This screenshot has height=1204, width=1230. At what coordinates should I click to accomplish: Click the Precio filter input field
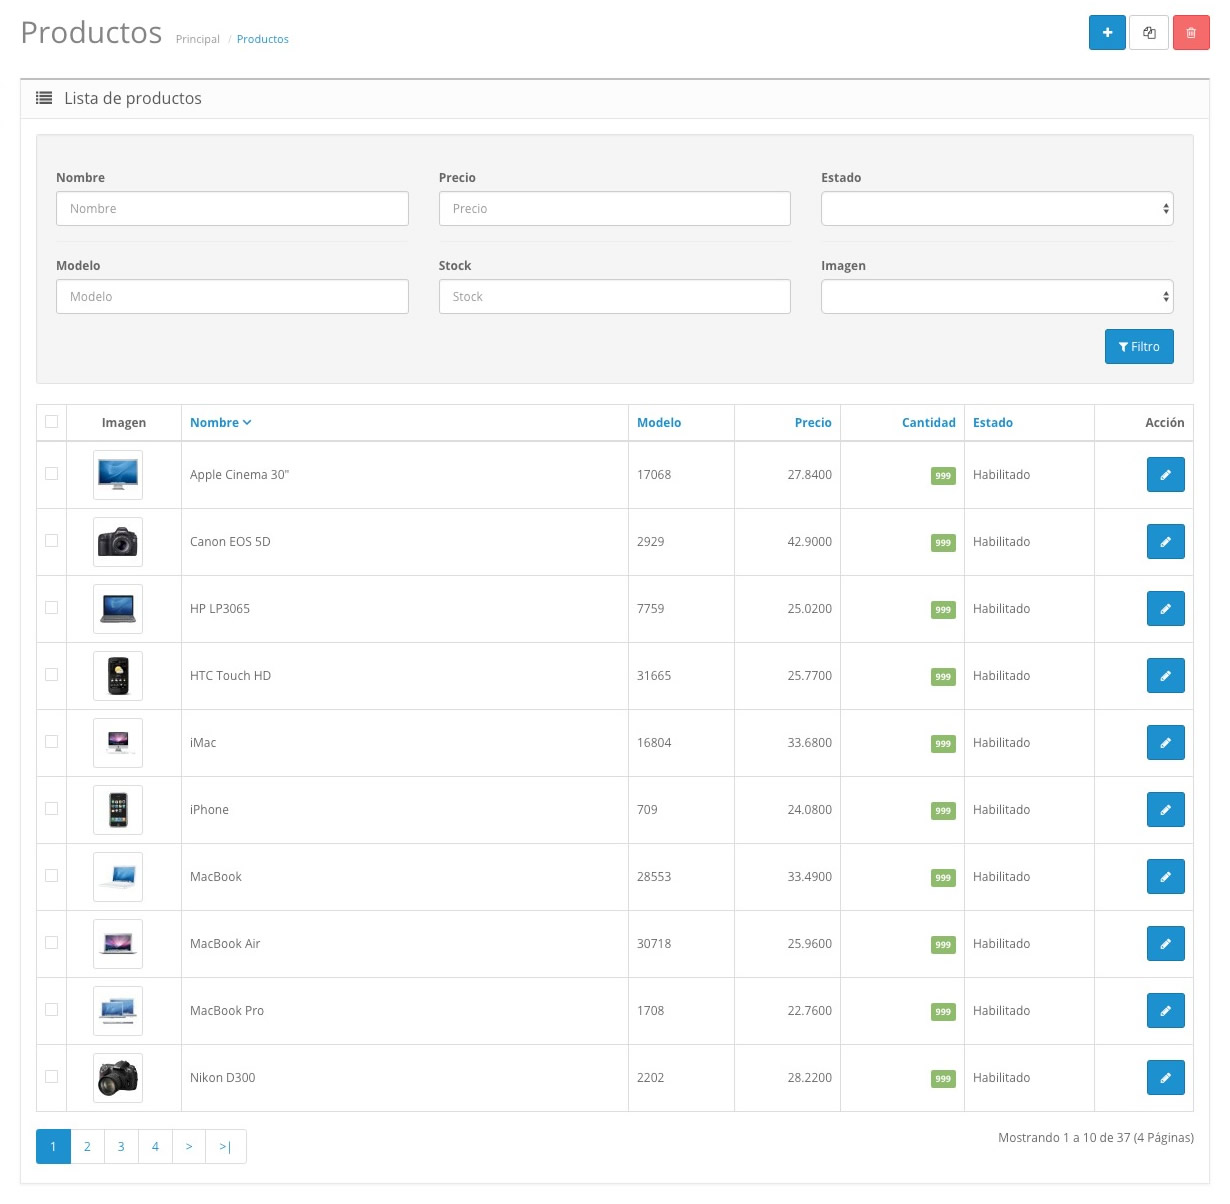pos(614,209)
